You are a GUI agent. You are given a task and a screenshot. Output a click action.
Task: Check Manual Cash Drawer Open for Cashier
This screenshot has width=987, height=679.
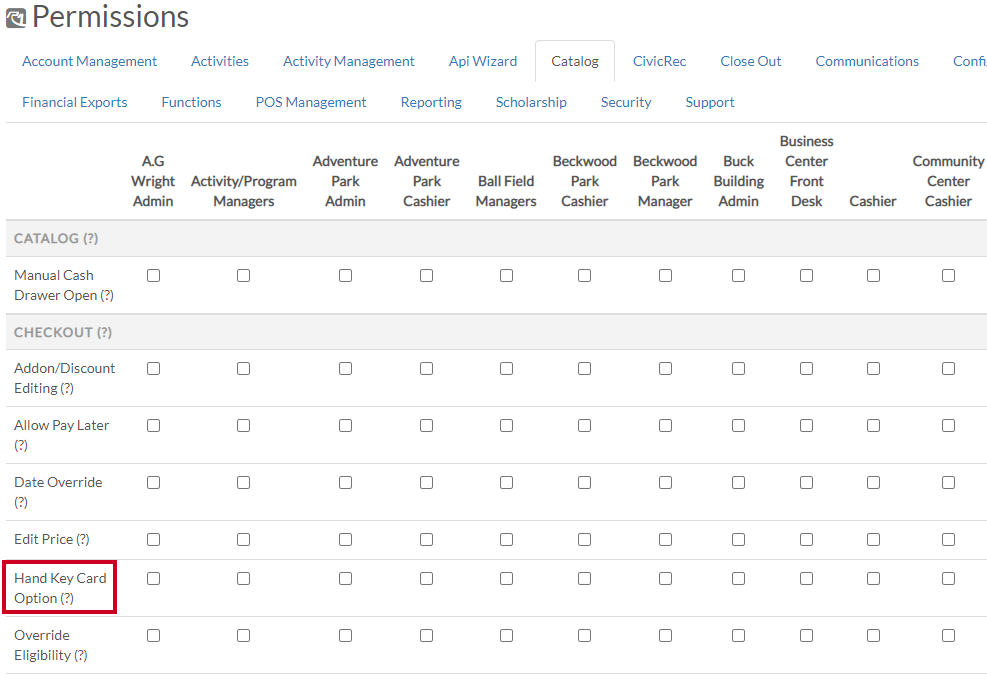click(873, 276)
